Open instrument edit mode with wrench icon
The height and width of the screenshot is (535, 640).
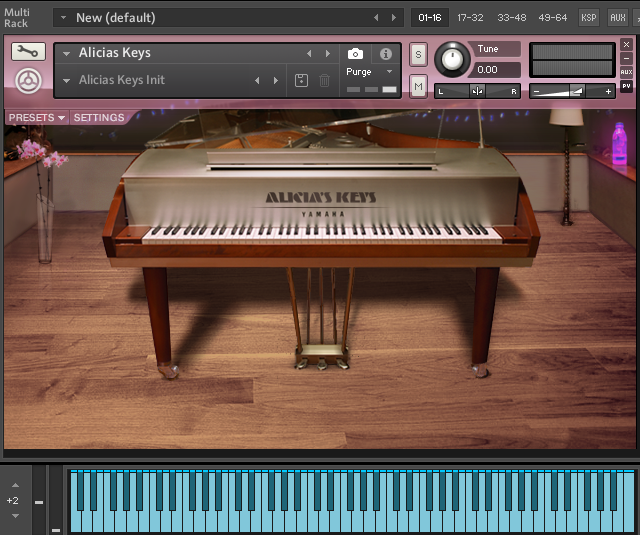[28, 52]
